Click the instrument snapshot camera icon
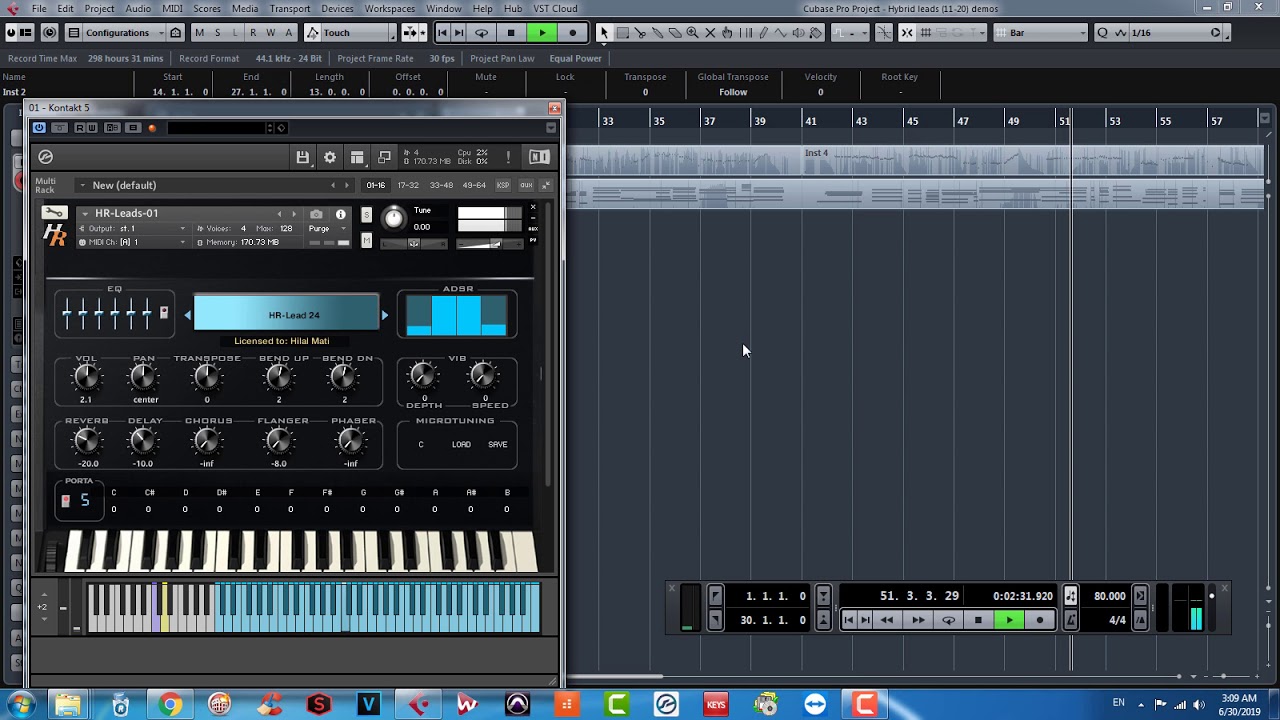The height and width of the screenshot is (720, 1280). pos(316,214)
